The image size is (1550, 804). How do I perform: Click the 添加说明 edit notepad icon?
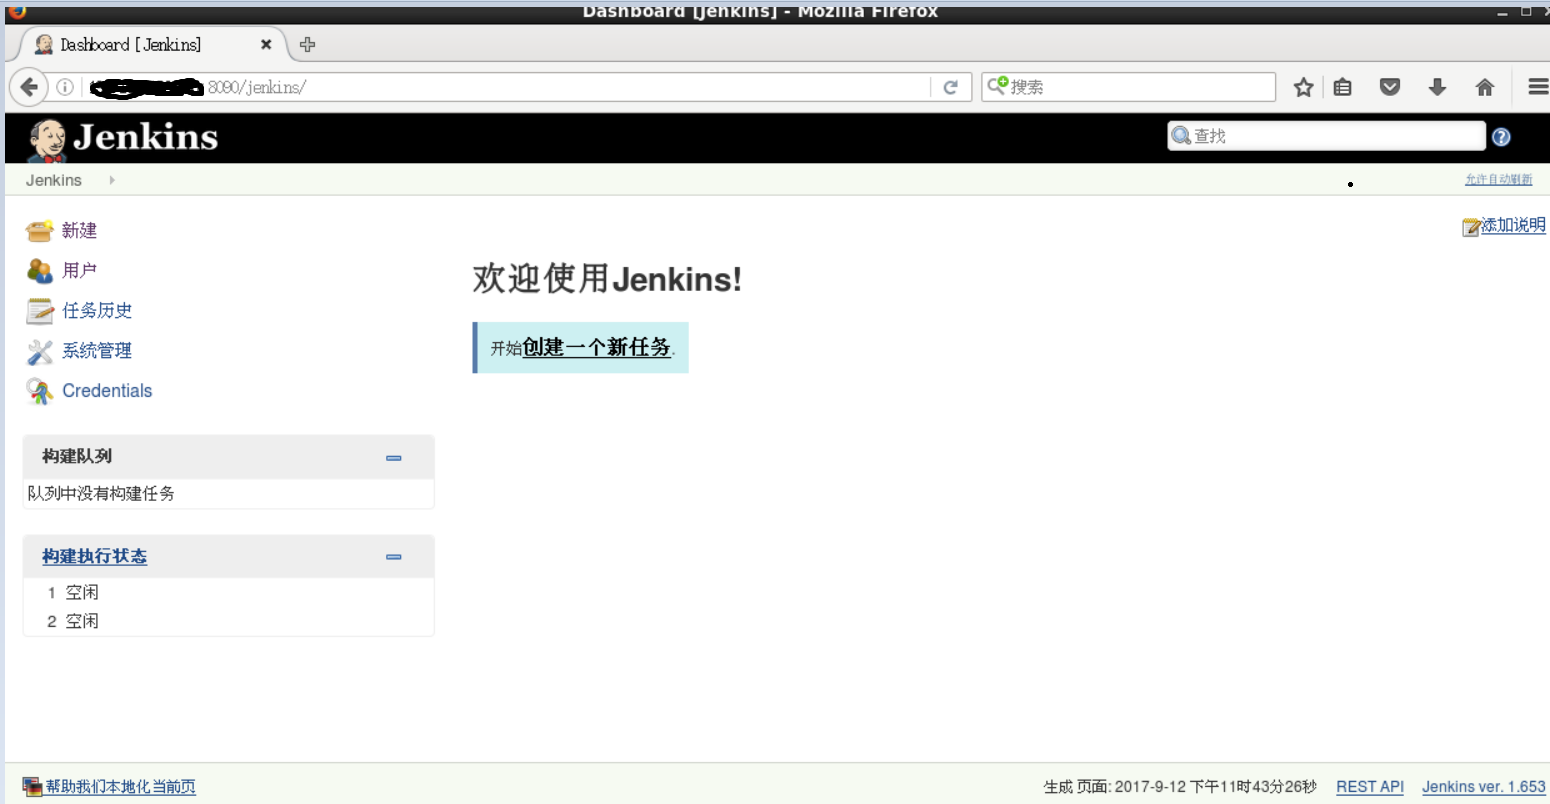(1471, 227)
